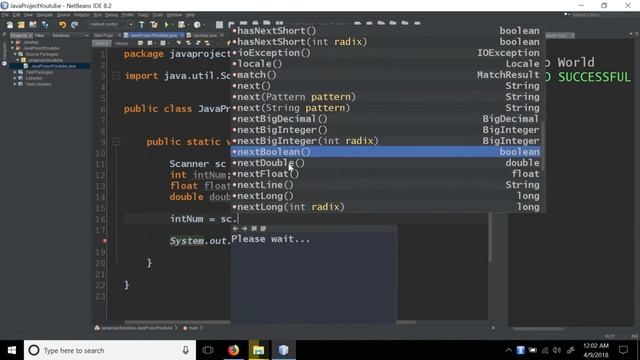
Task: Click the Redo arrow icon
Action: (x=74, y=25)
